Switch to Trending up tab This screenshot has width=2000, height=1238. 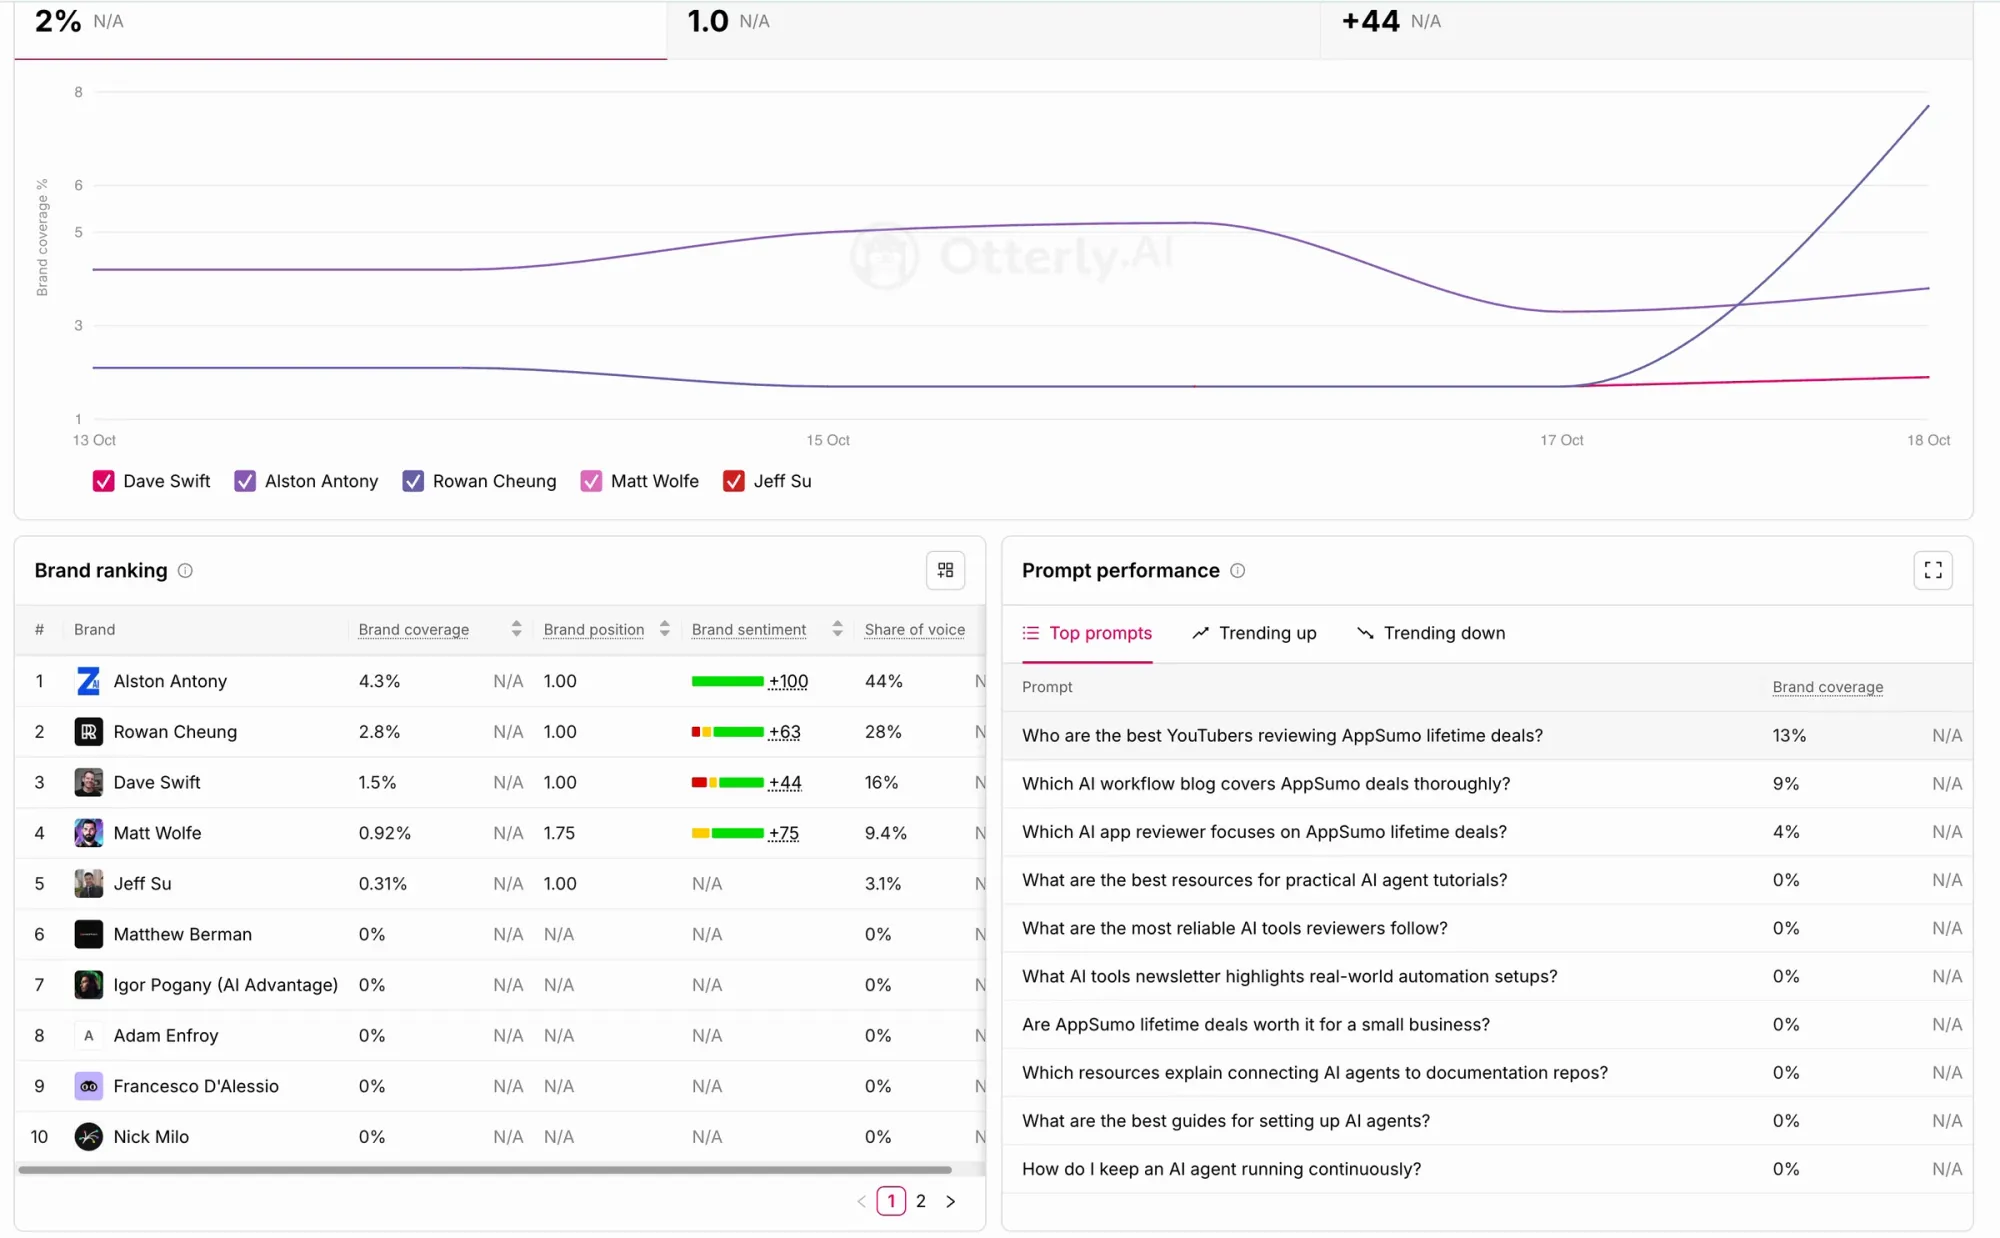click(x=1254, y=633)
